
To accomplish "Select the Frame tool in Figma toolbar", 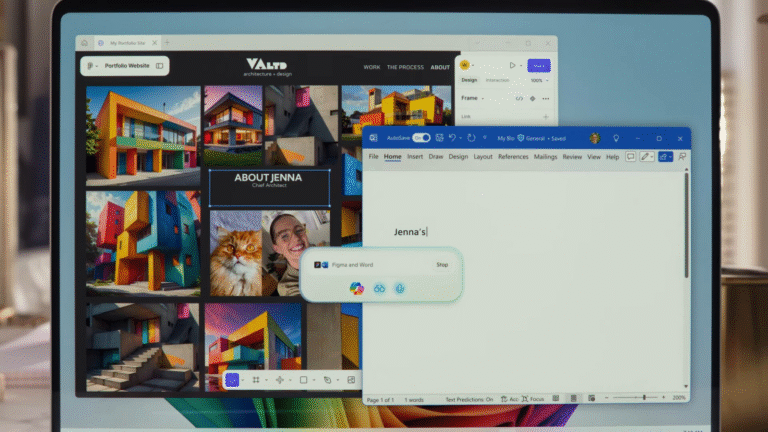I will coord(256,380).
